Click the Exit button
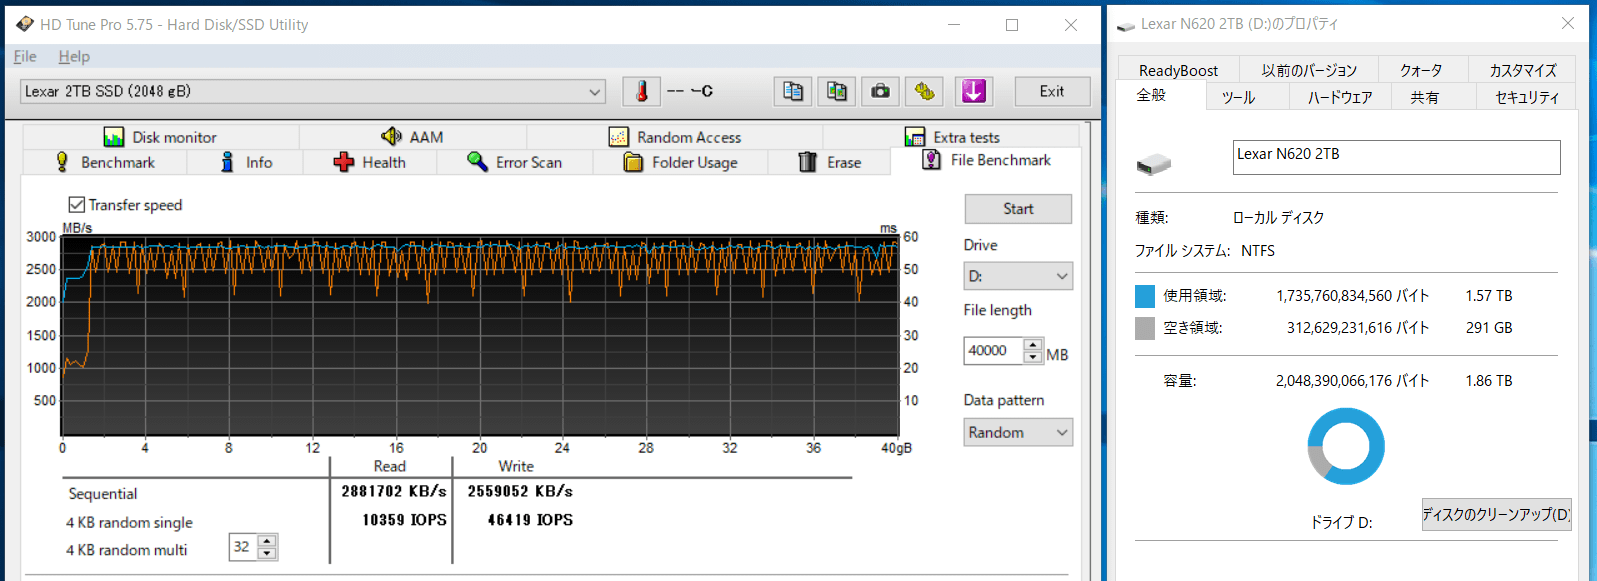Viewport: 1597px width, 581px height. (1052, 91)
